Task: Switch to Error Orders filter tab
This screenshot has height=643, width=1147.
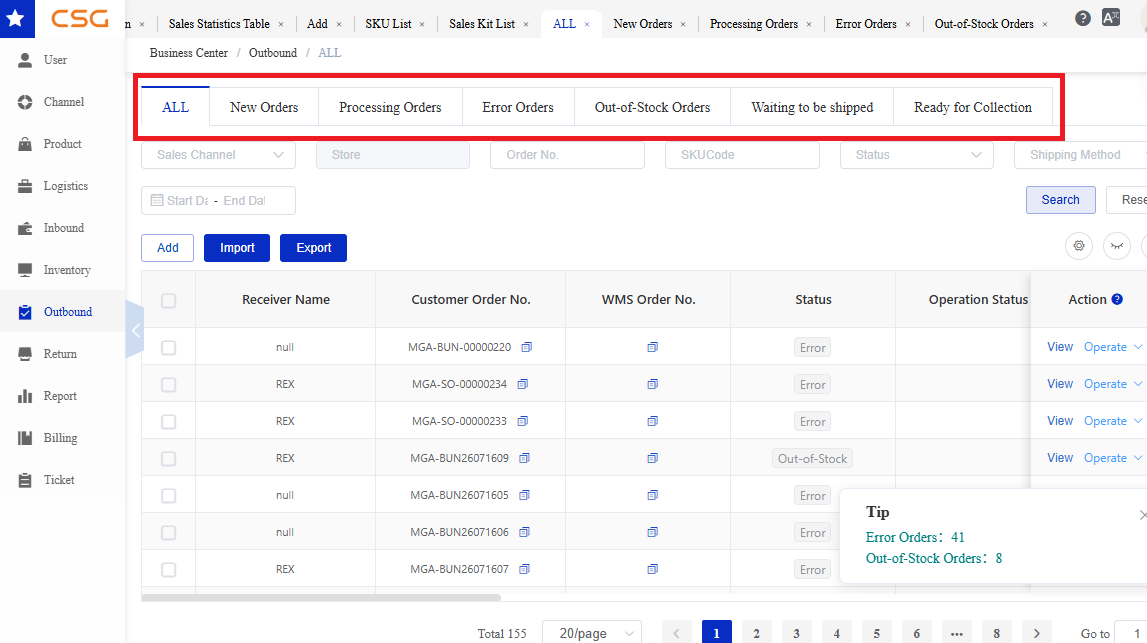Action: coord(518,108)
